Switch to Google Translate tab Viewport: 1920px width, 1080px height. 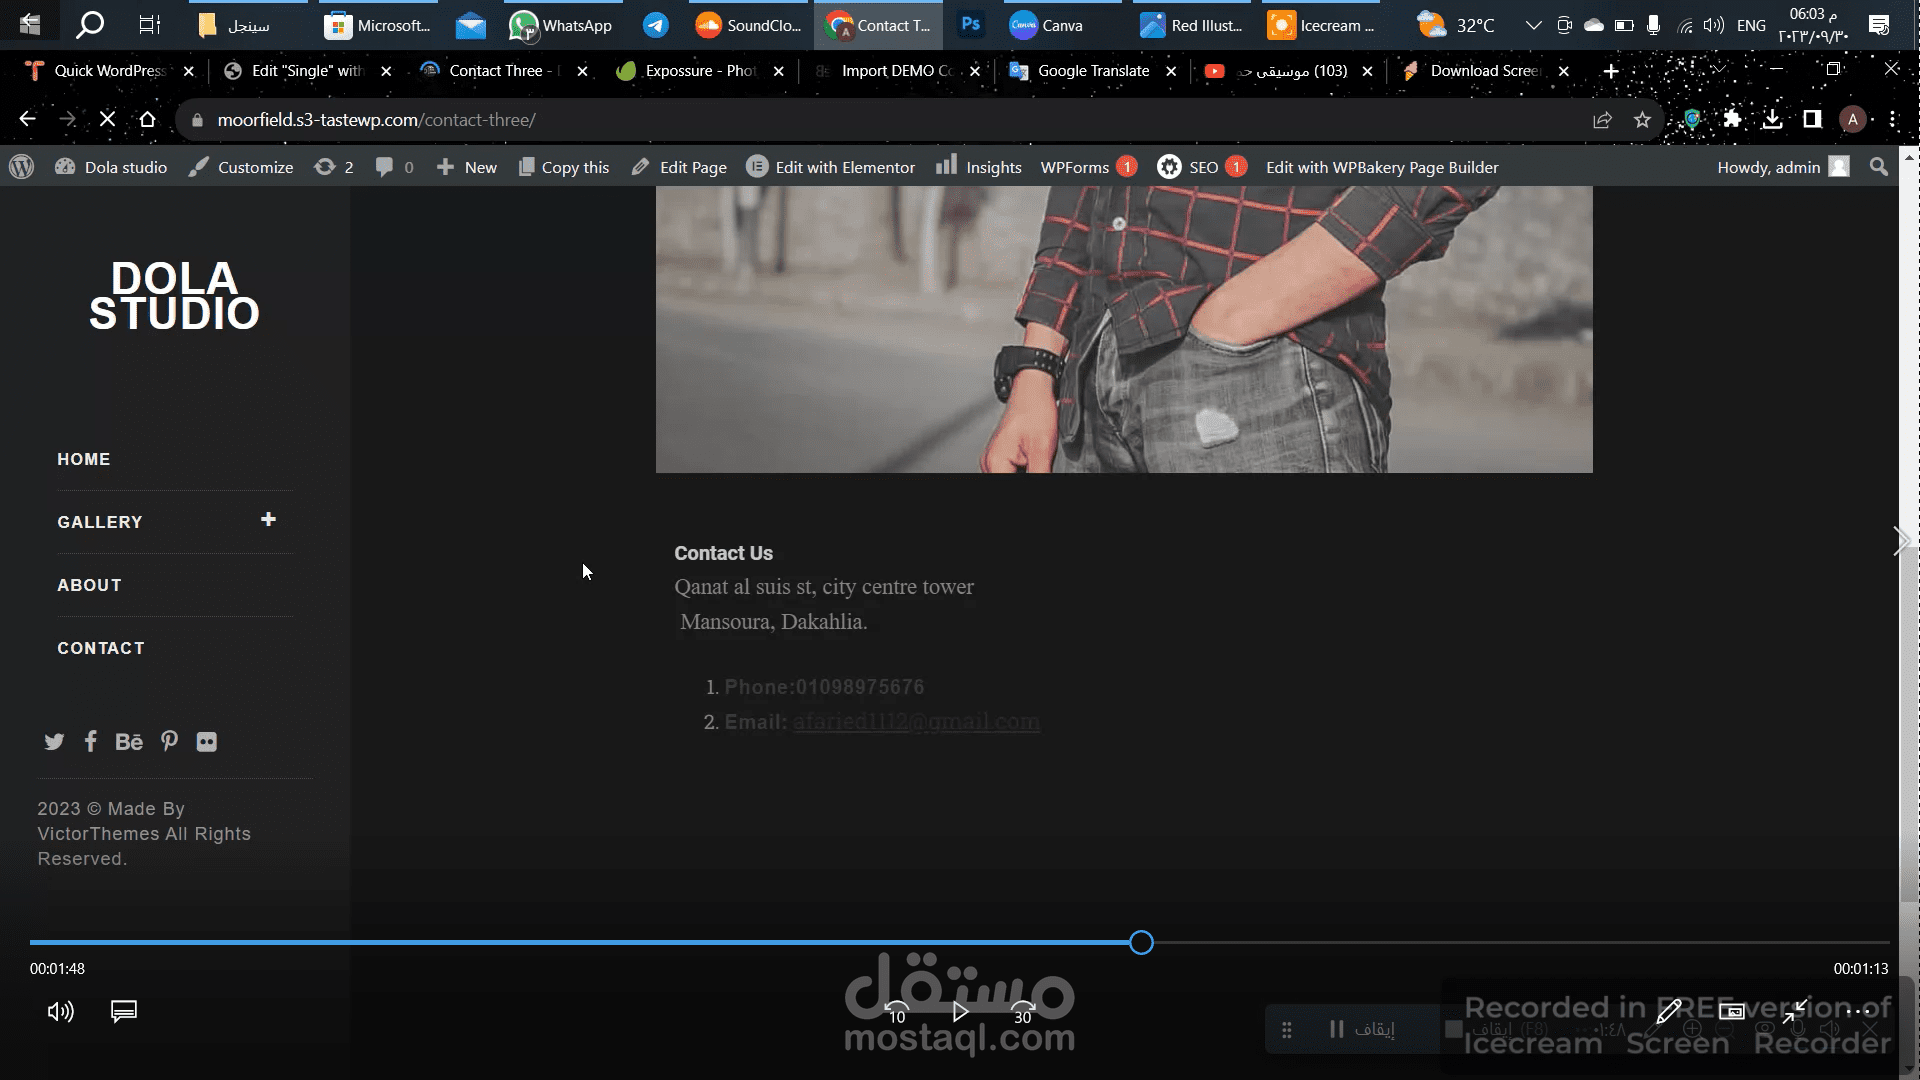coord(1092,71)
